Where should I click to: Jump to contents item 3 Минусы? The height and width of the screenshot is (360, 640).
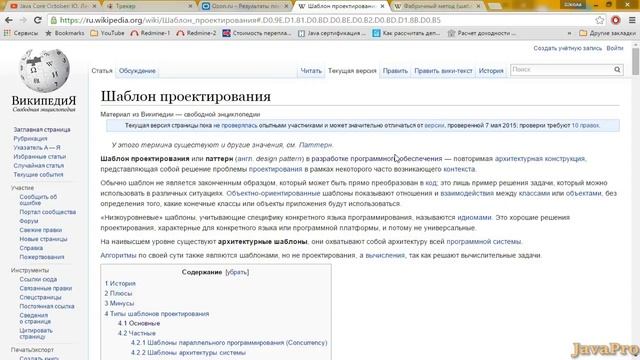pos(119,303)
